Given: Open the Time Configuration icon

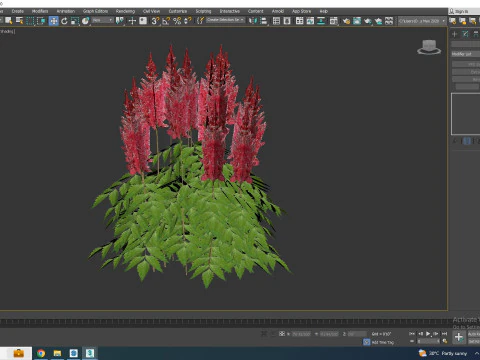Looking at the screenshot, I should pos(445,341).
